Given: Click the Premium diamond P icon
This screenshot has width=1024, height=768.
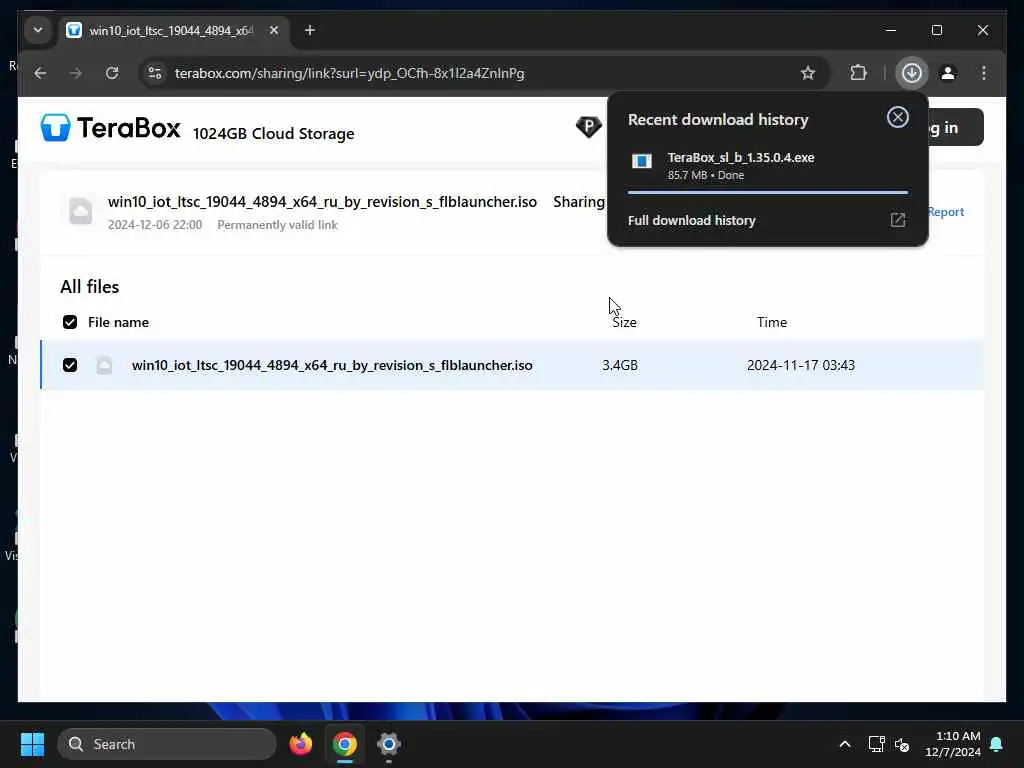Looking at the screenshot, I should click(x=588, y=127).
